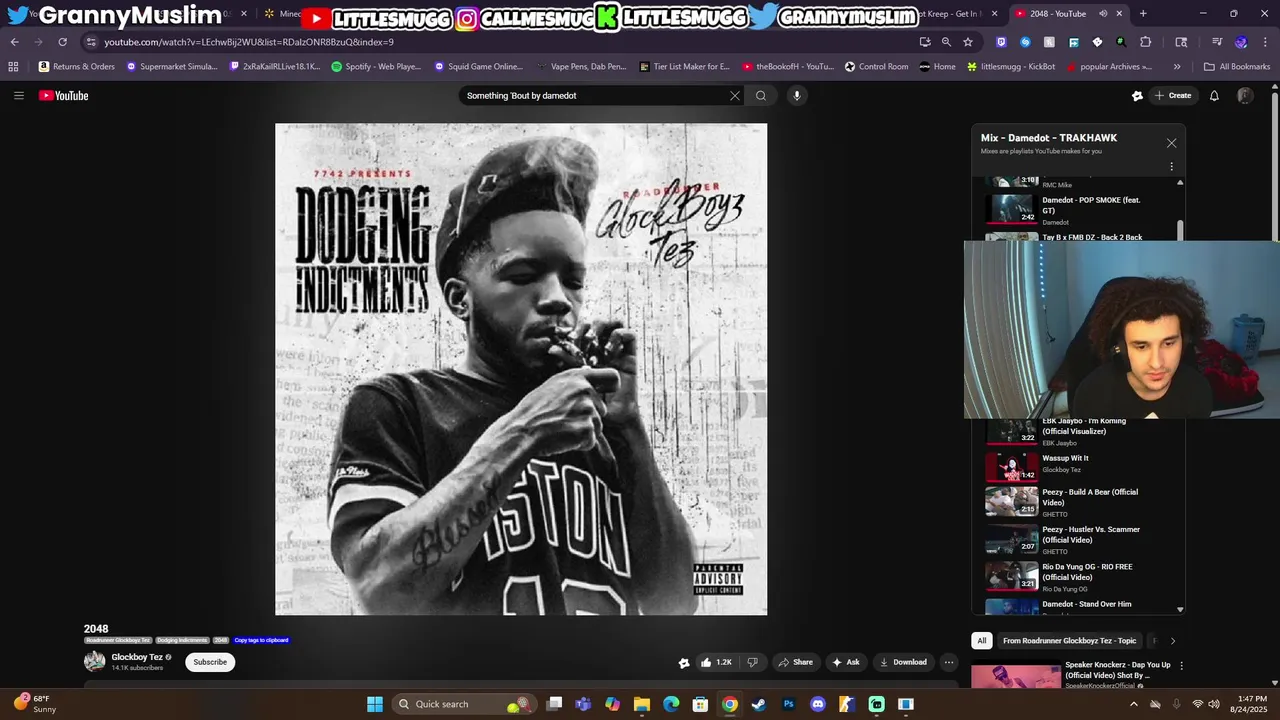Open the Shazam extension icon
This screenshot has height=720, width=1280.
(1025, 42)
